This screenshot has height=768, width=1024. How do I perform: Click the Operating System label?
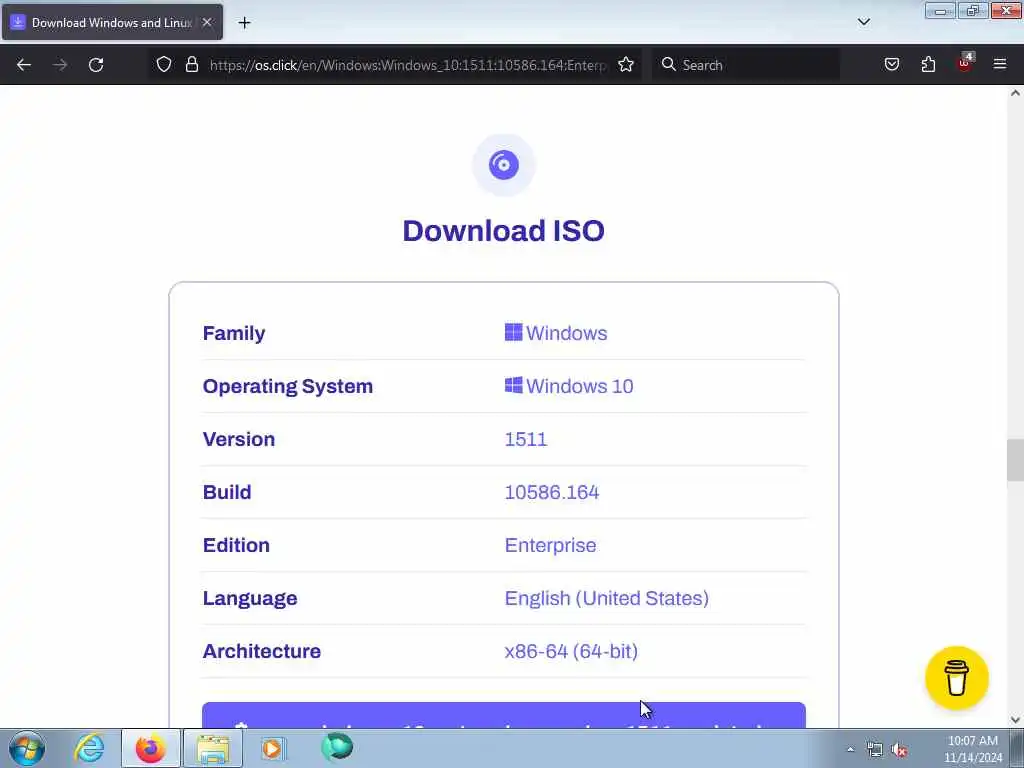pyautogui.click(x=287, y=386)
